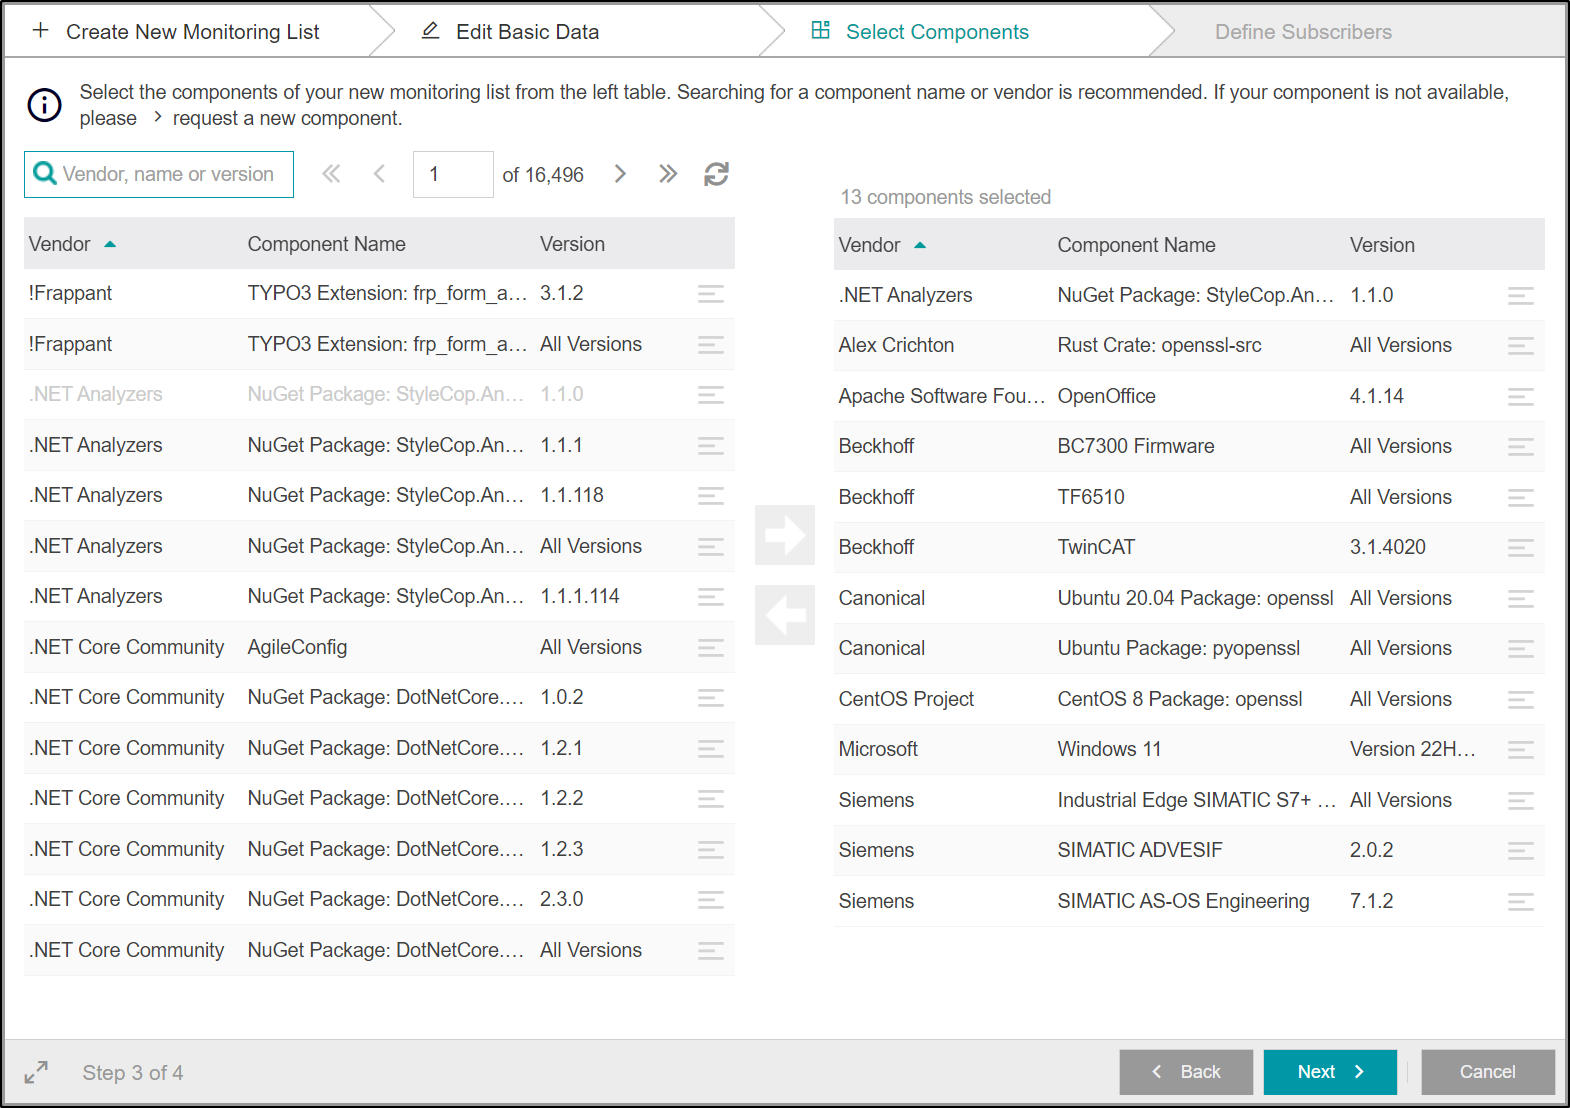Viewport: 1570px width, 1108px height.
Task: Select the Beckhoff TF6510 selected row
Action: click(1189, 497)
